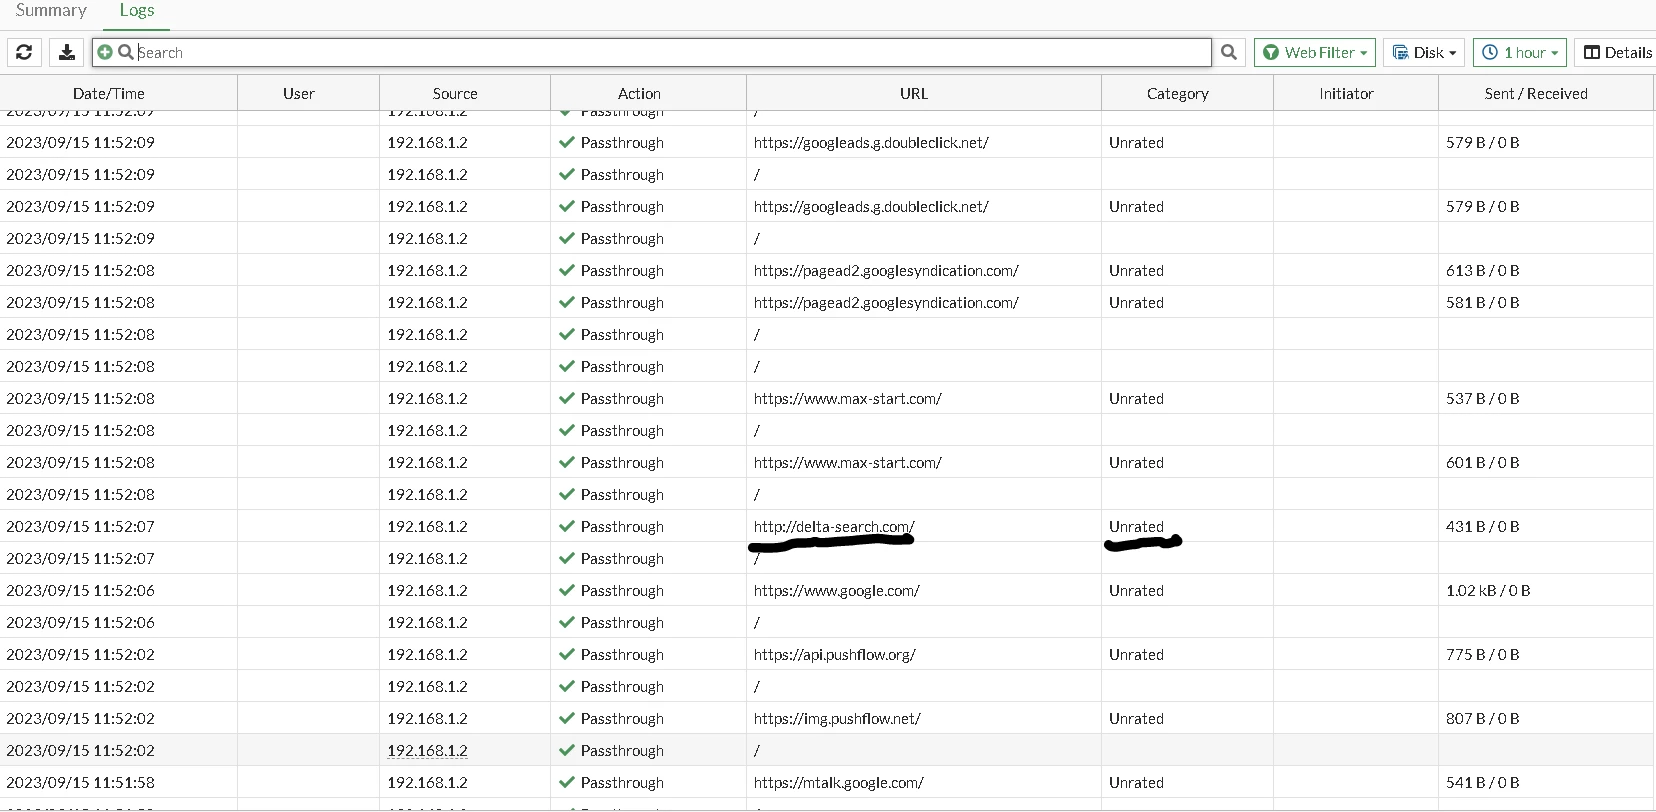Click the Sent / Received column header

tap(1536, 93)
